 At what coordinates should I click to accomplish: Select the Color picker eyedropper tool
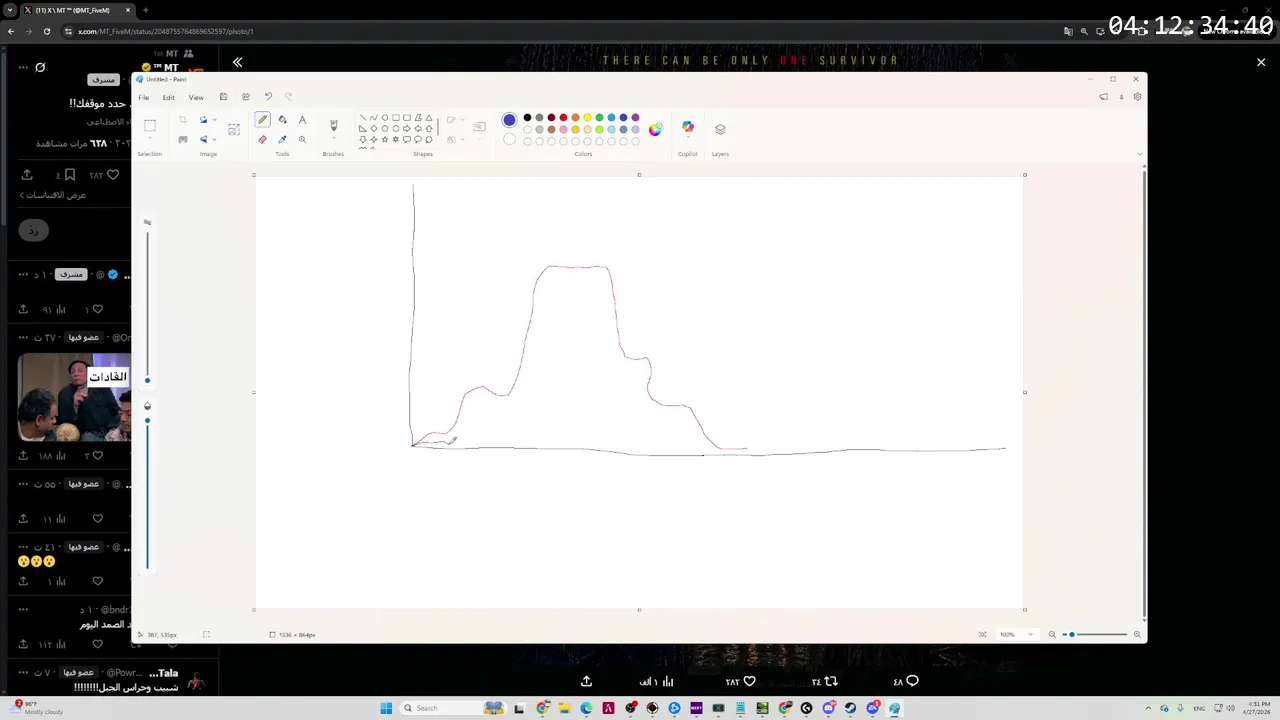(x=282, y=139)
